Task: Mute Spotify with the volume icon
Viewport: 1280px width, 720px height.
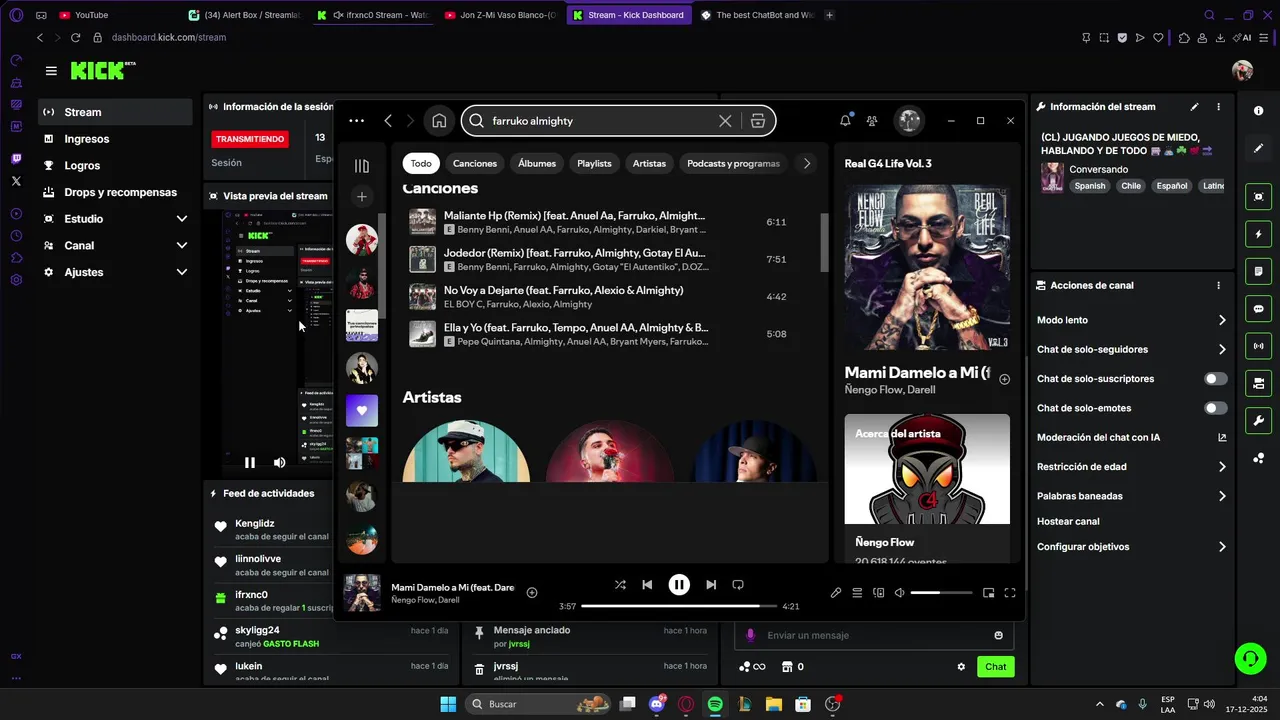Action: [x=899, y=593]
